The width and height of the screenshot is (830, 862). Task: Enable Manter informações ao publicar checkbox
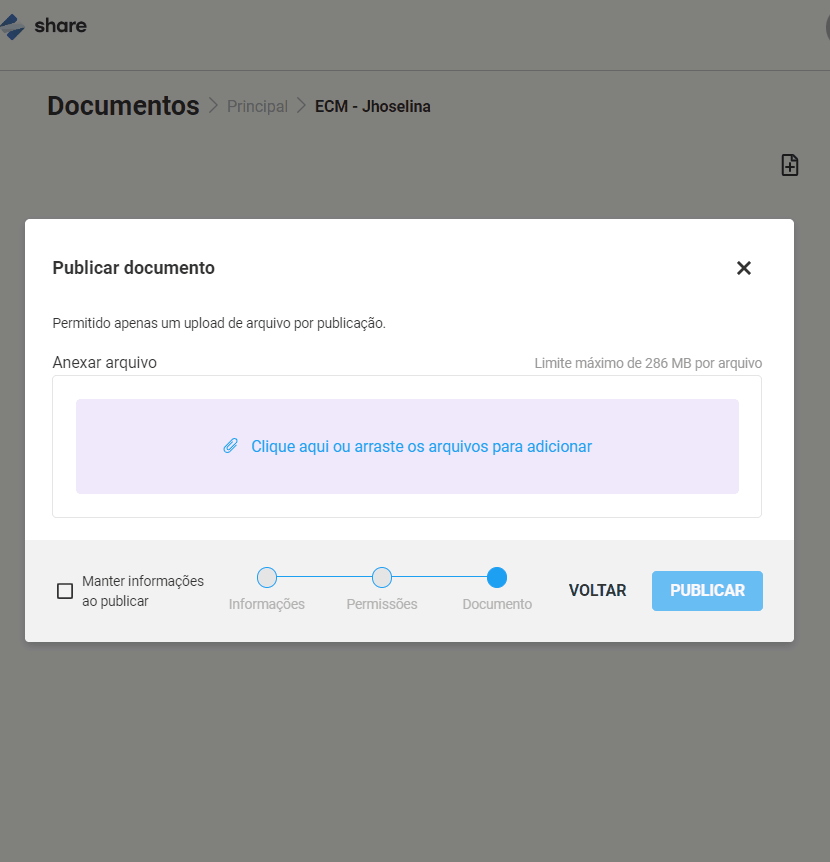(x=65, y=591)
